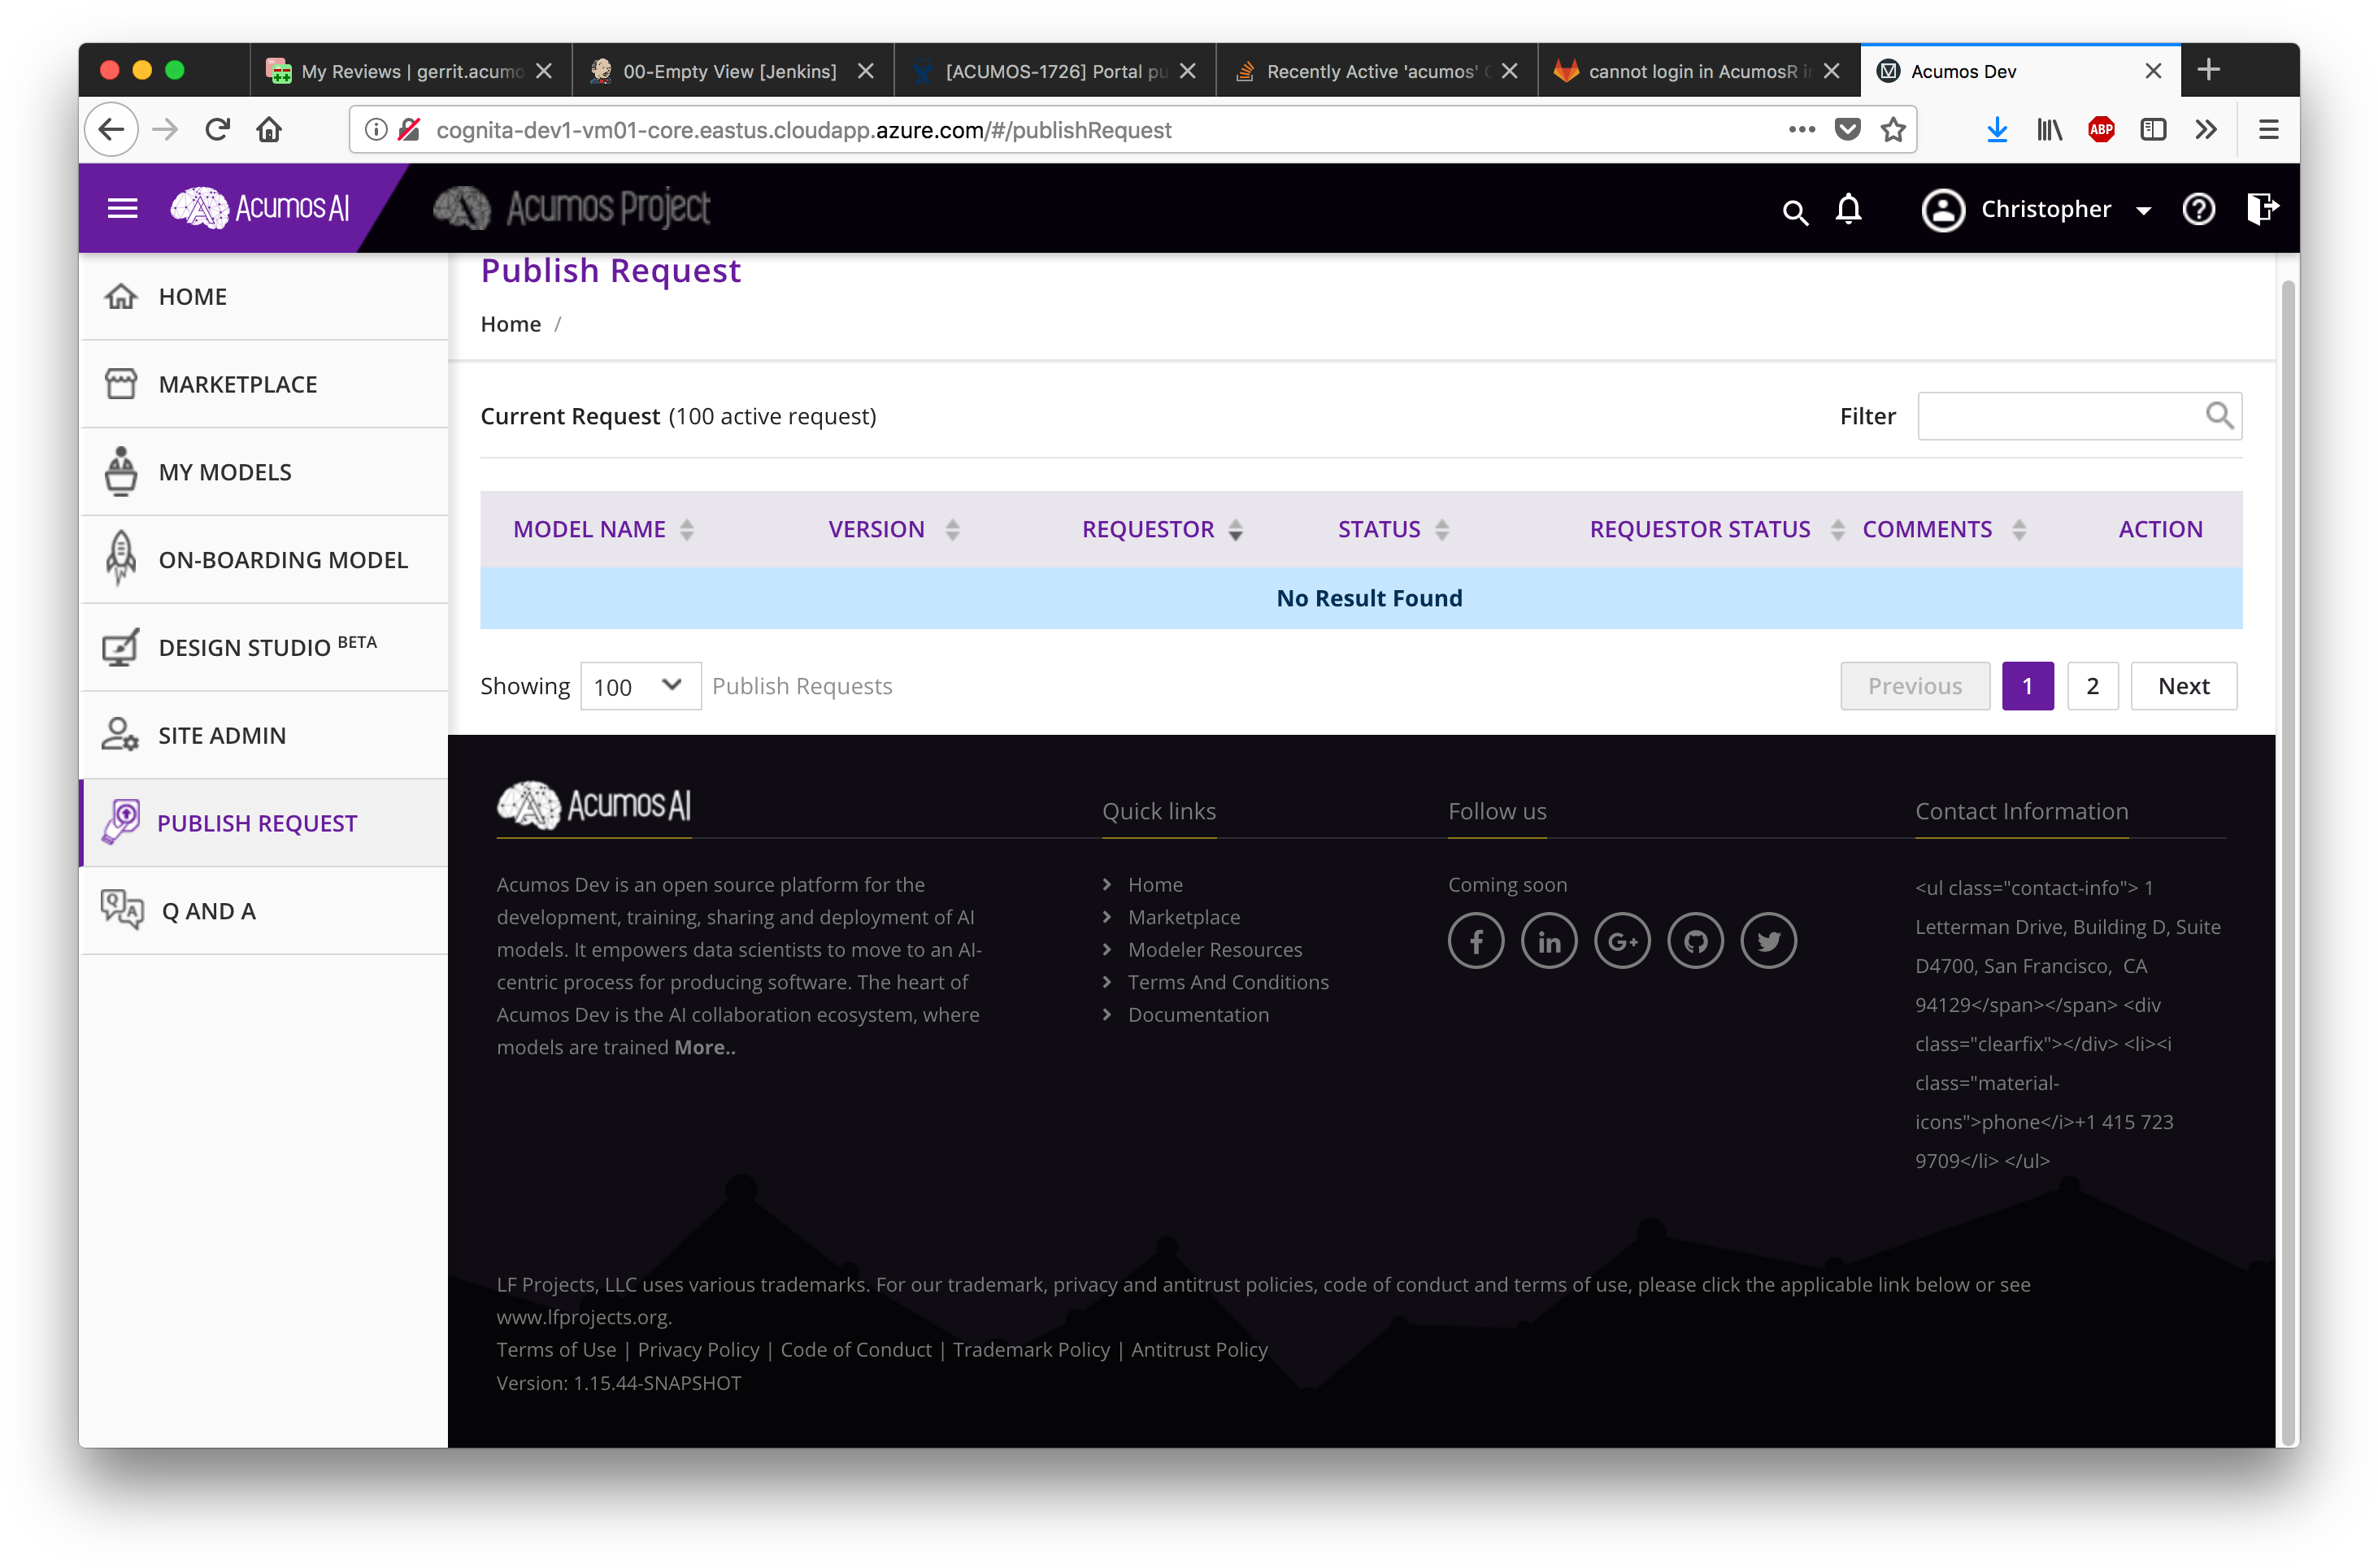2378x1568 pixels.
Task: Open the GitHub social icon in footer
Action: (x=1695, y=941)
